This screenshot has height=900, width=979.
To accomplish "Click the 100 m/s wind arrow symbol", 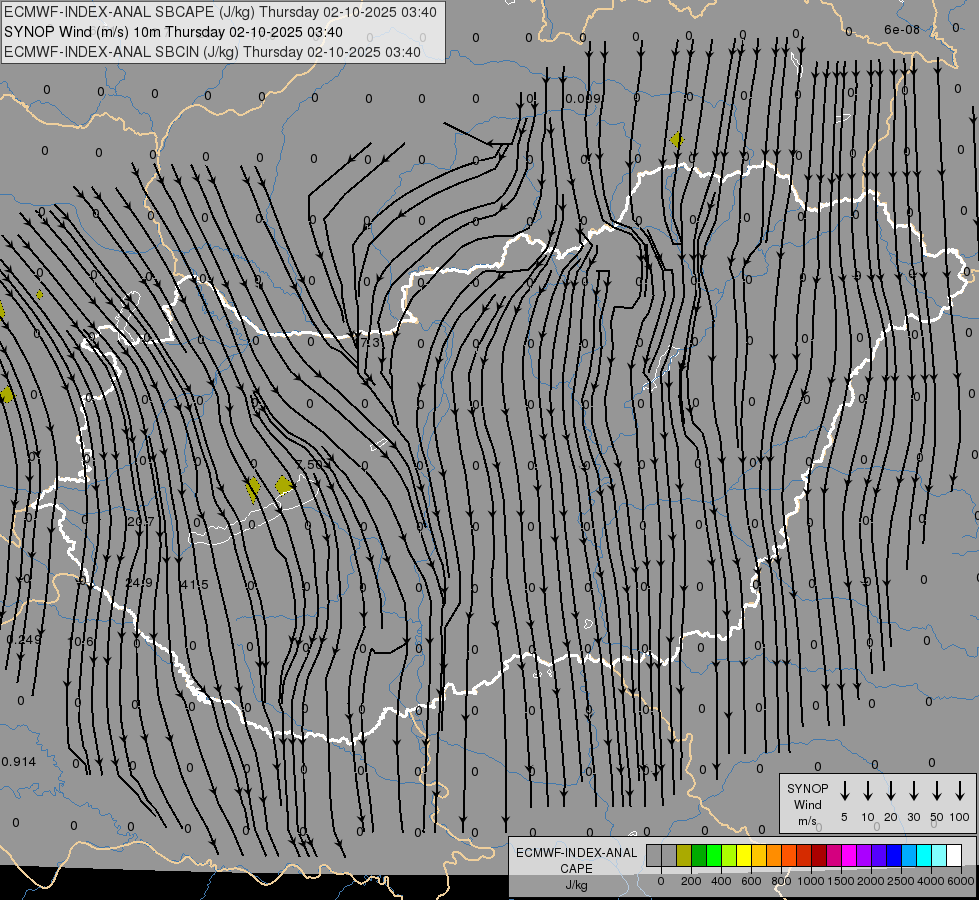I will pyautogui.click(x=960, y=791).
